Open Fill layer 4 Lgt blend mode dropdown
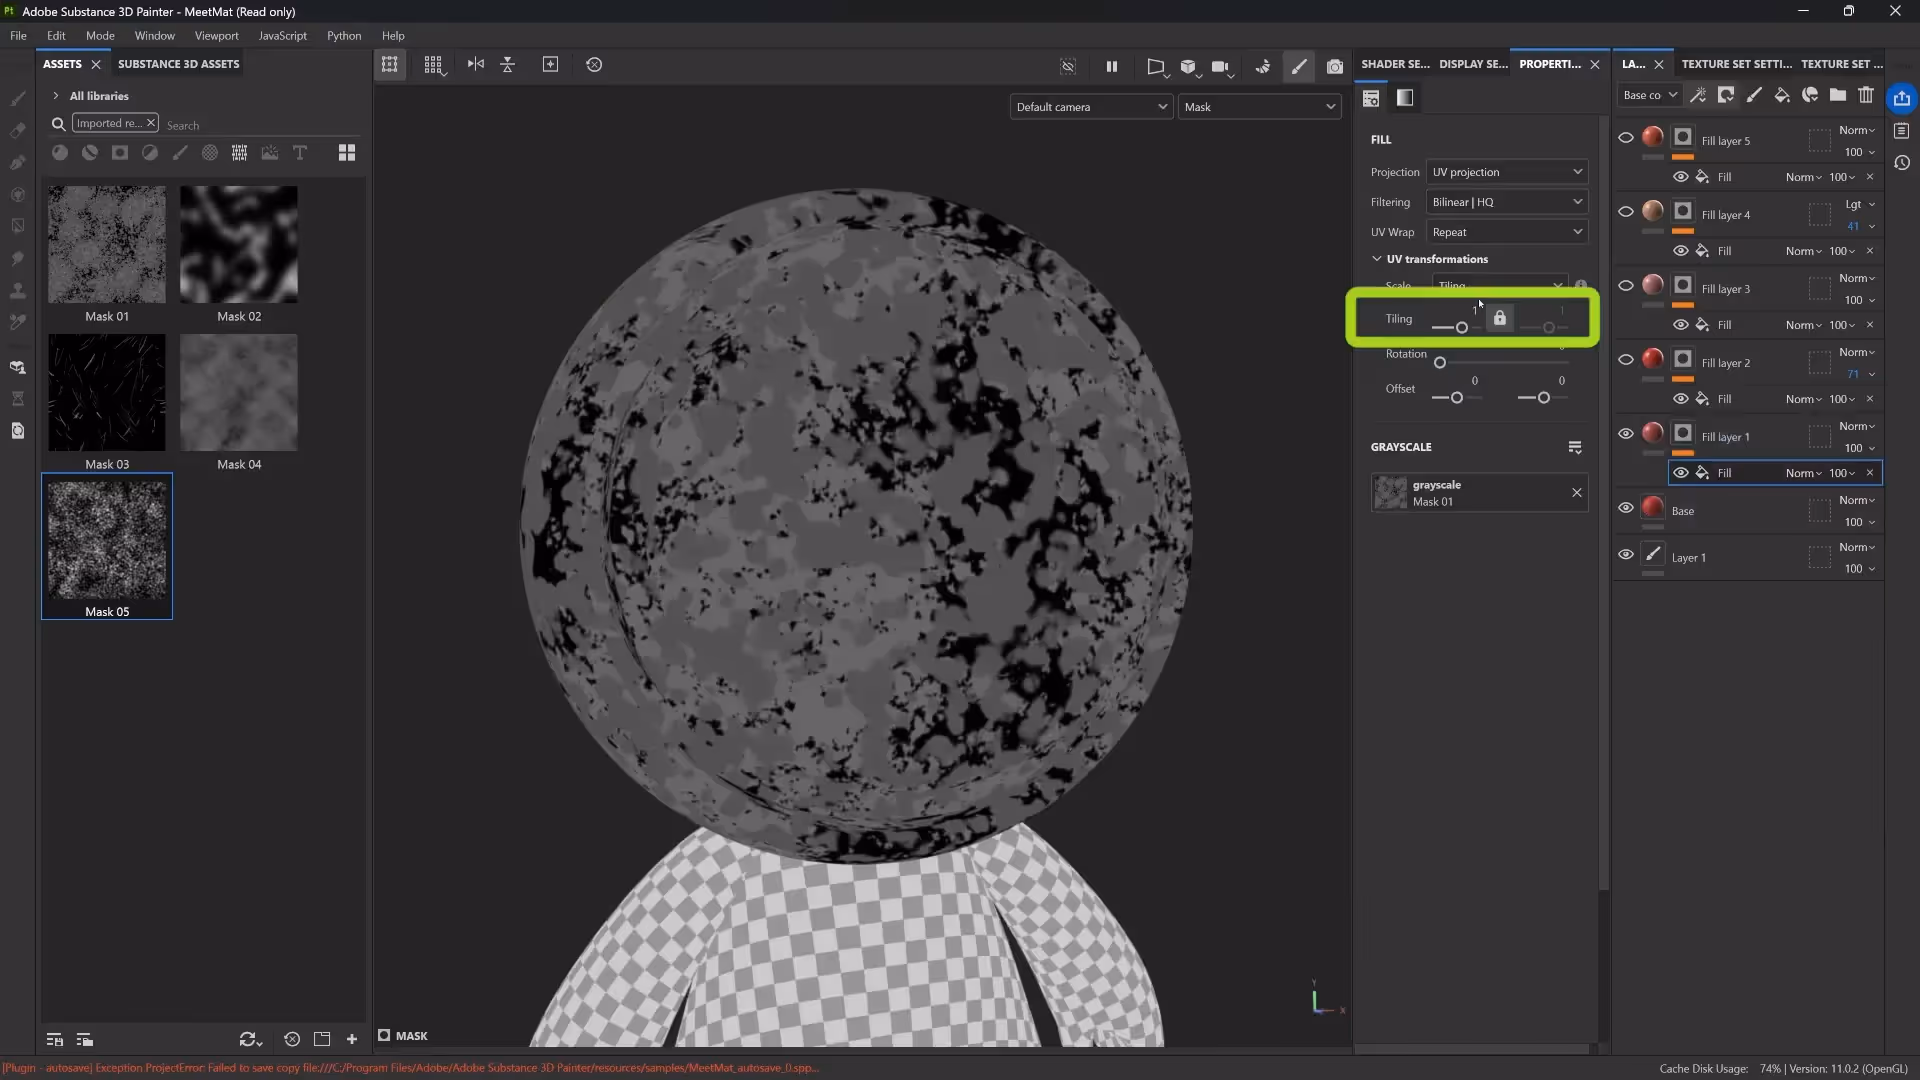 pyautogui.click(x=1860, y=205)
